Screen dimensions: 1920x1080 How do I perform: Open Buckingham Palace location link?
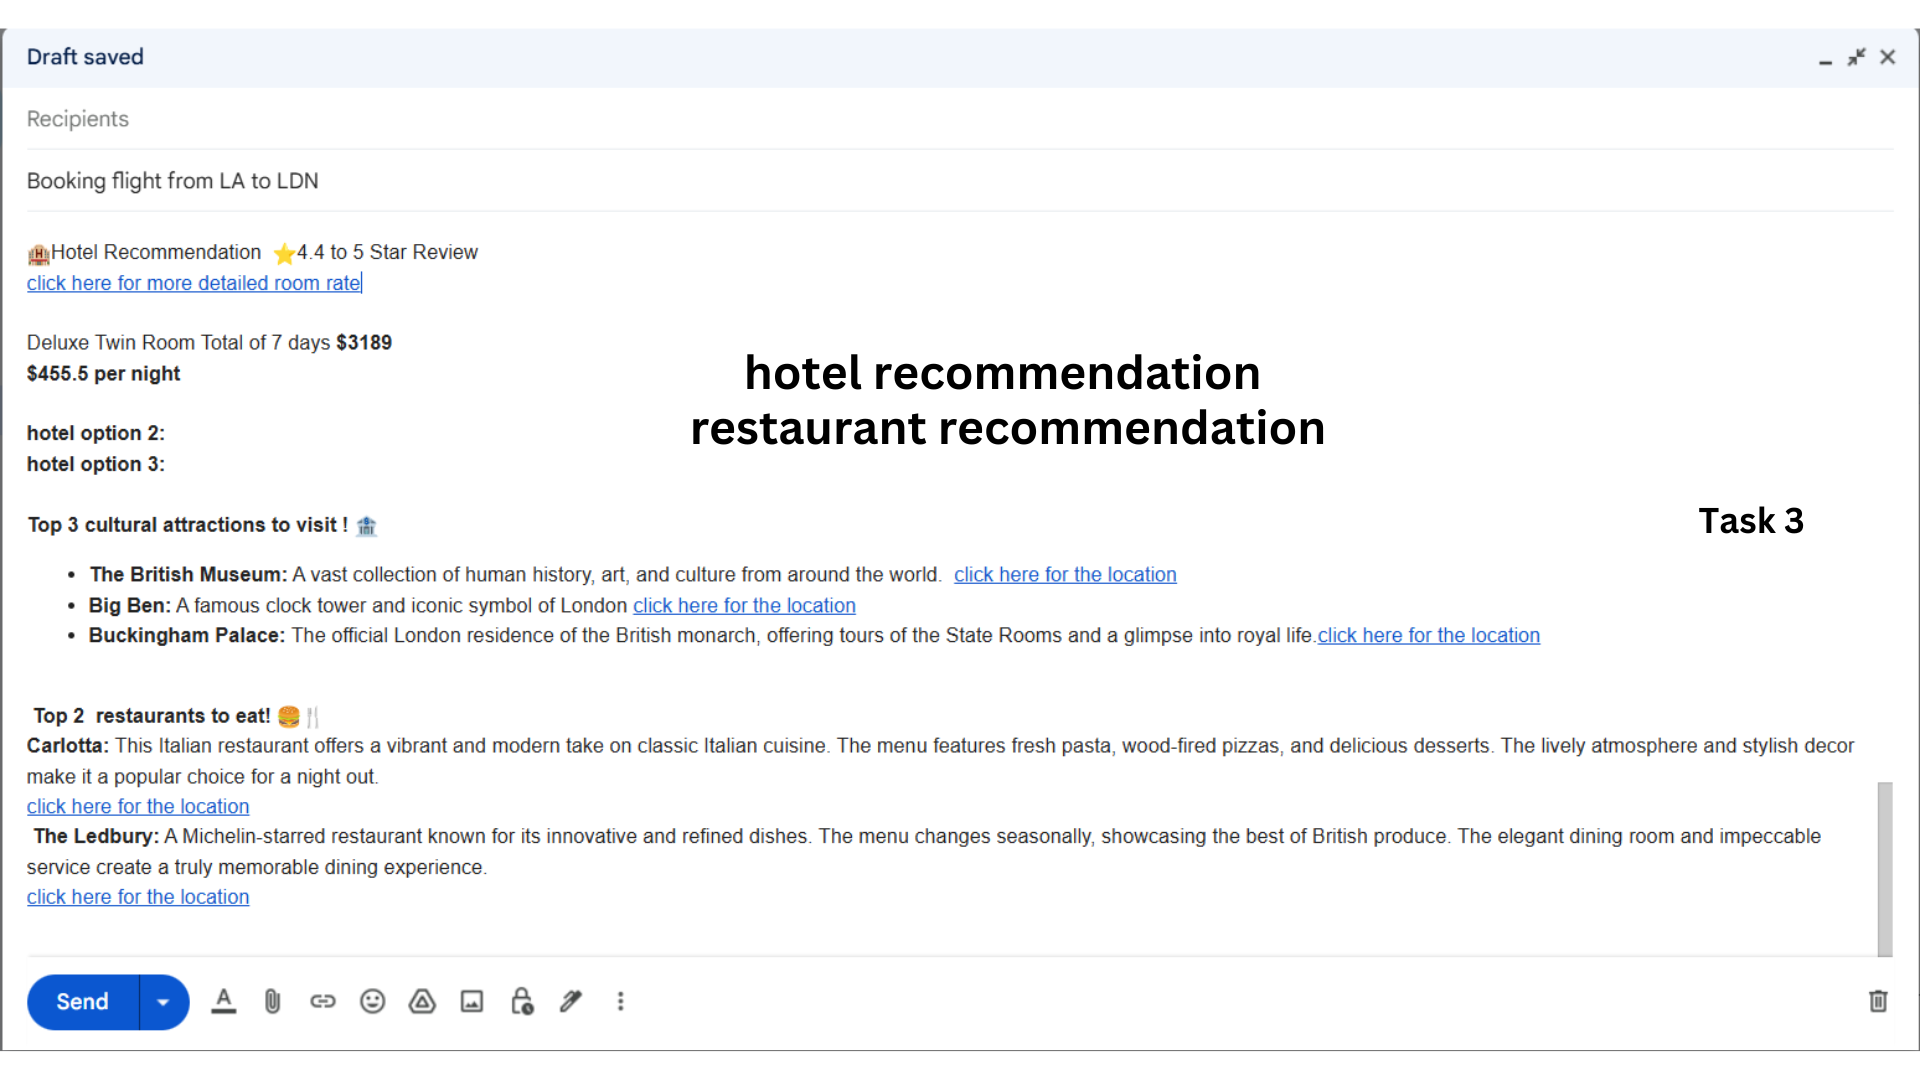[1428, 636]
